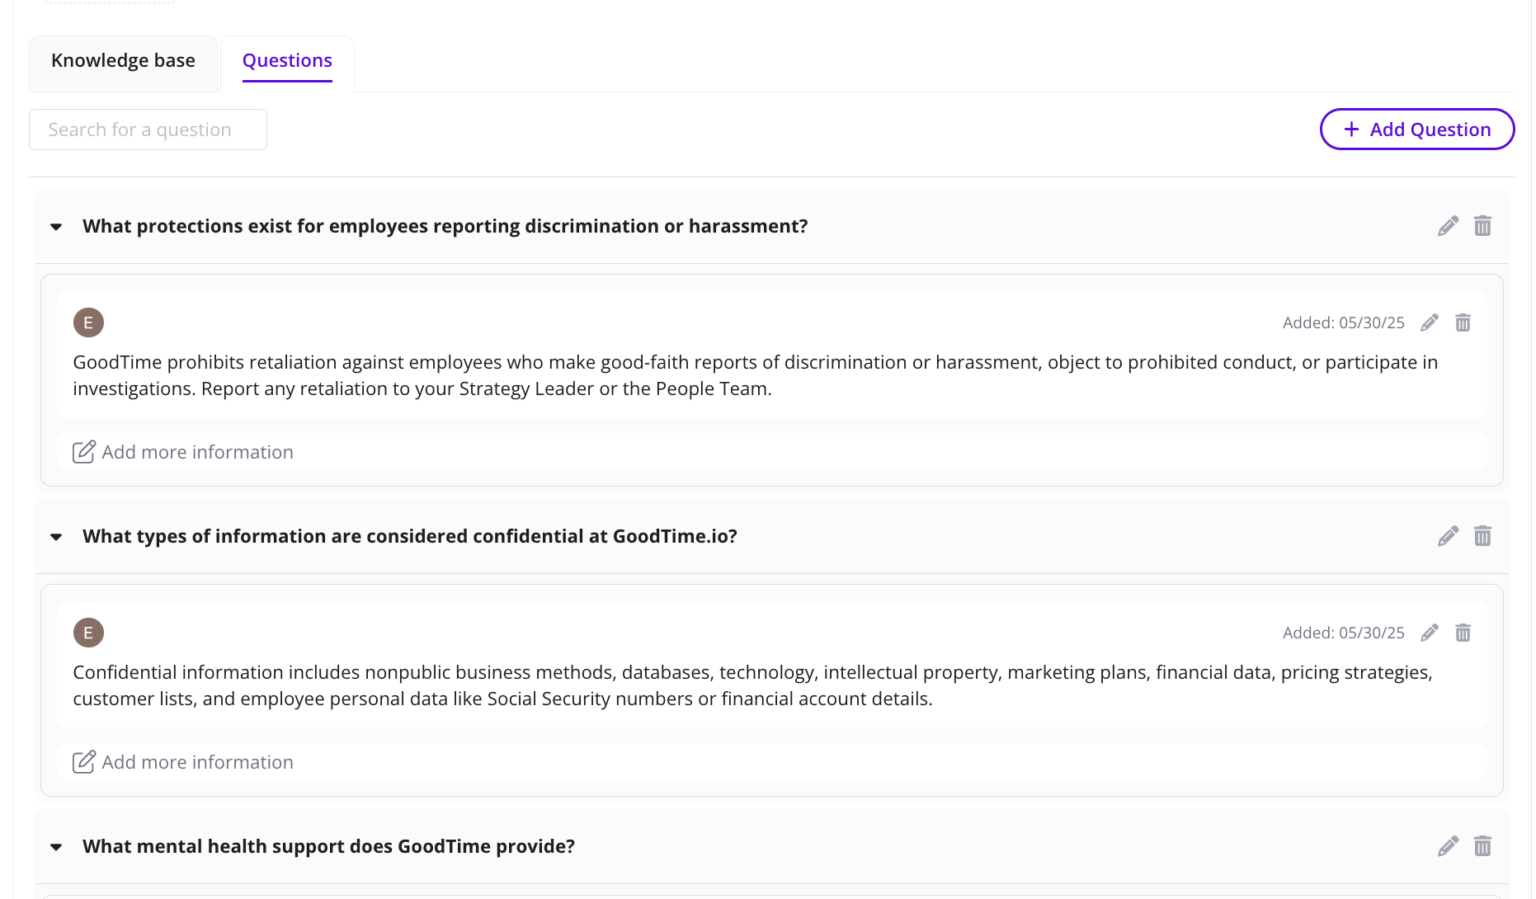
Task: Switch to the Knowledge base tab
Action: 123,61
